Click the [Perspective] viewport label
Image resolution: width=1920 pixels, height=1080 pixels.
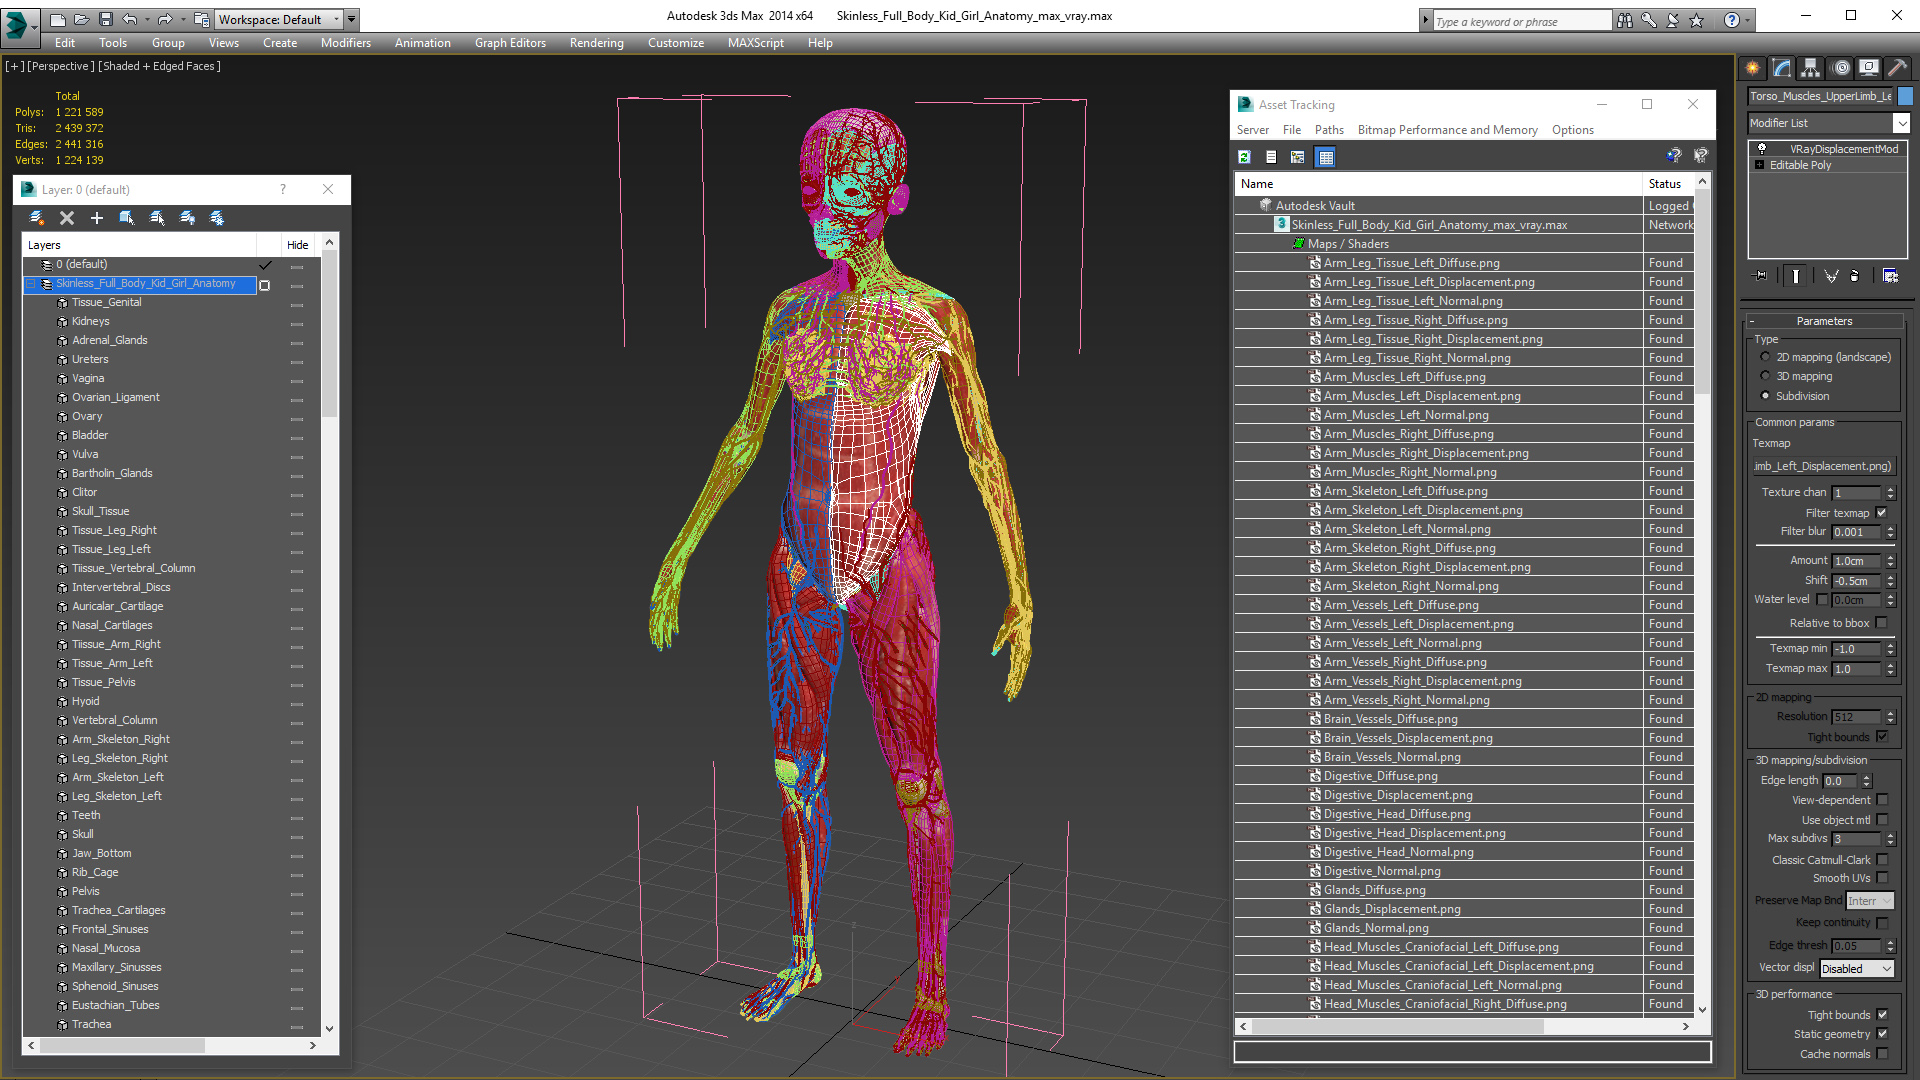coord(61,66)
